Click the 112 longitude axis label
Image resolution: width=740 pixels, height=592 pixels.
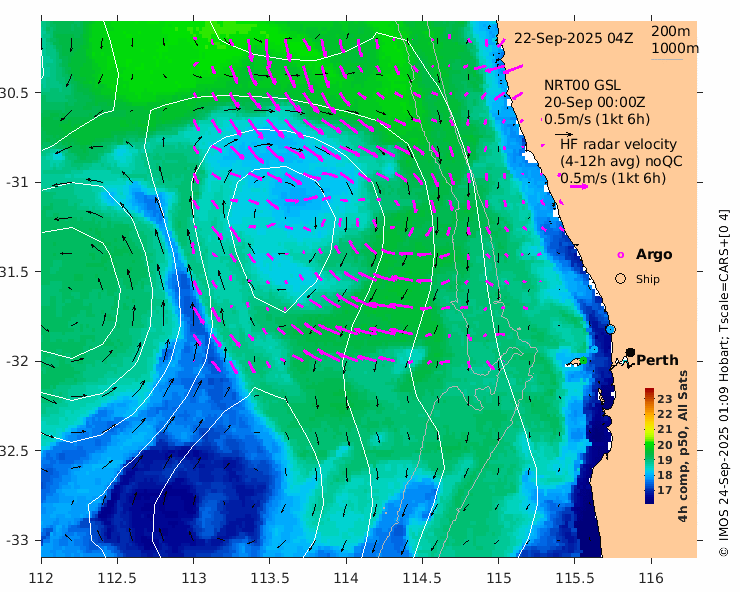(41, 578)
